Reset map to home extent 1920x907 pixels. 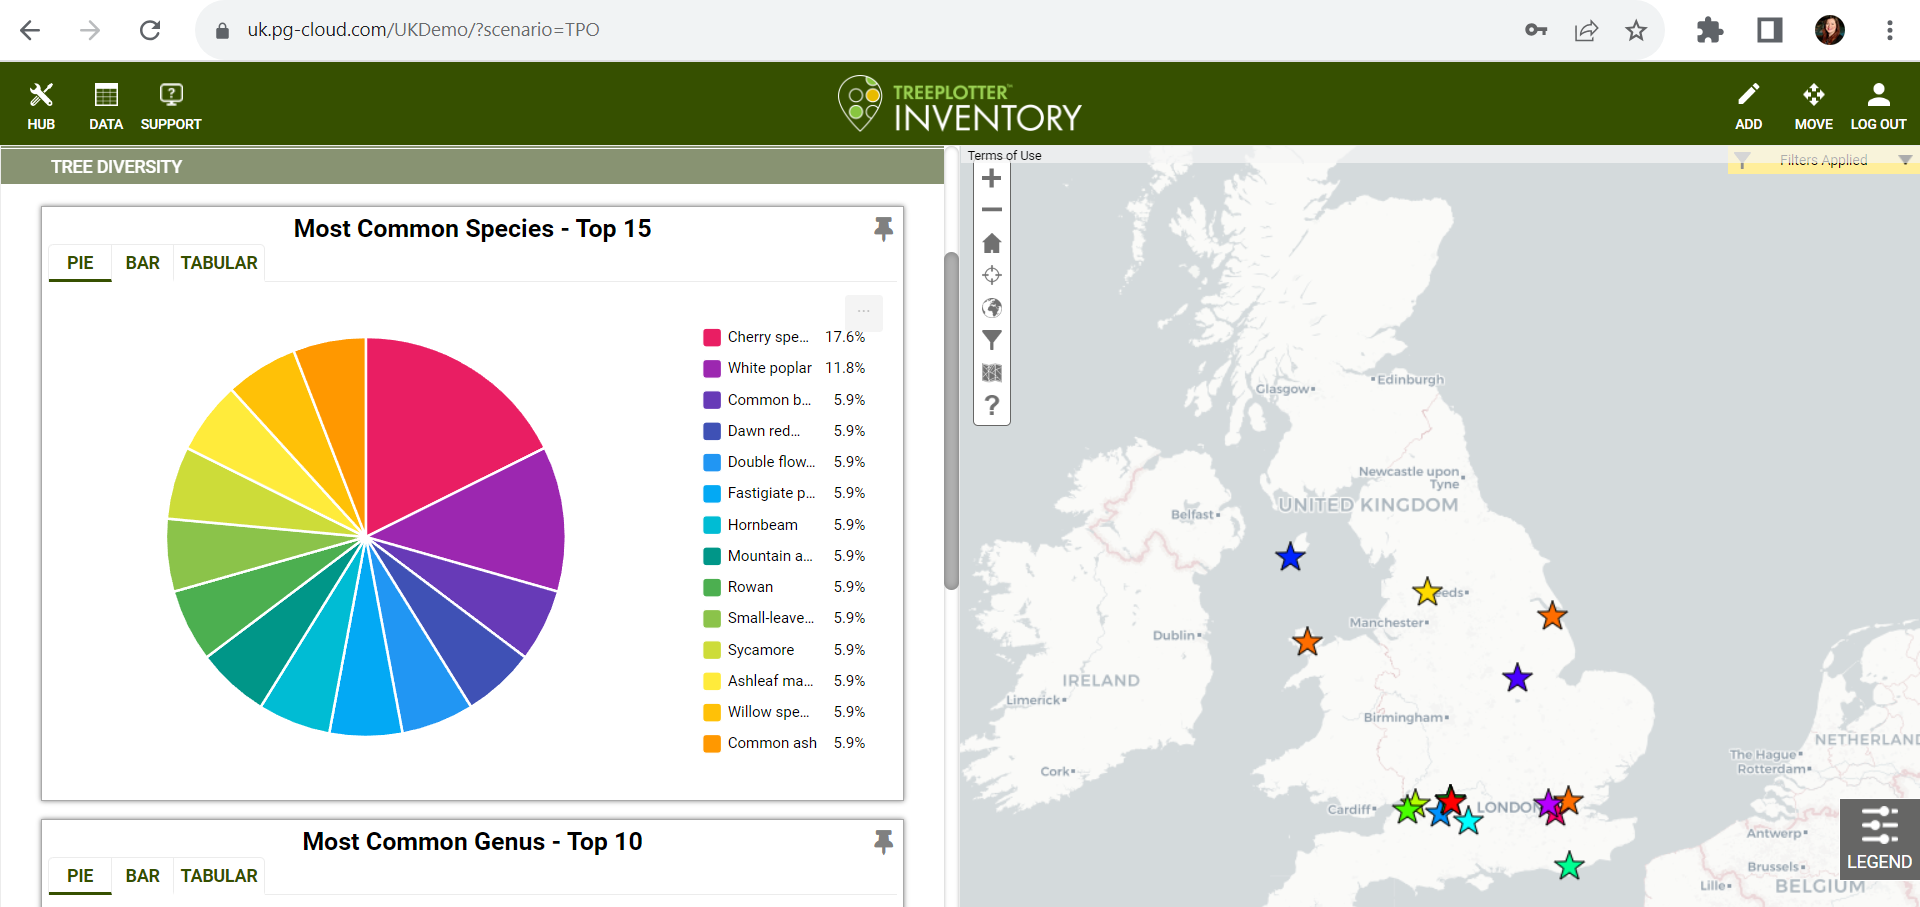991,243
